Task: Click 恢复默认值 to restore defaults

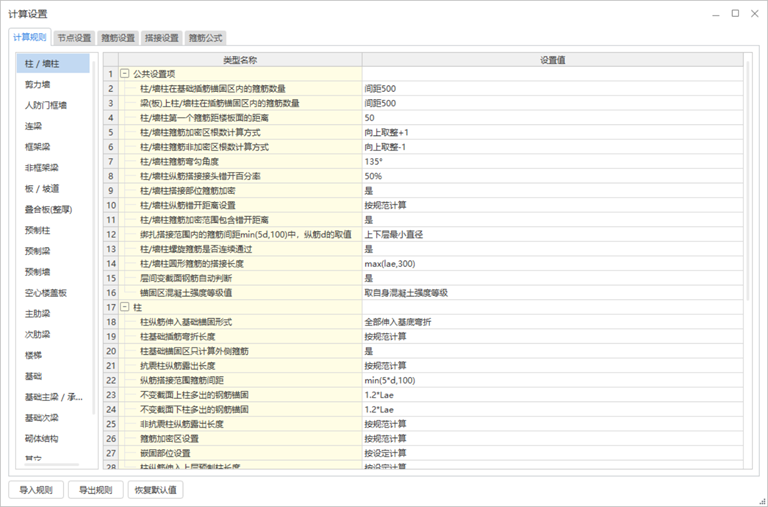Action: point(155,490)
